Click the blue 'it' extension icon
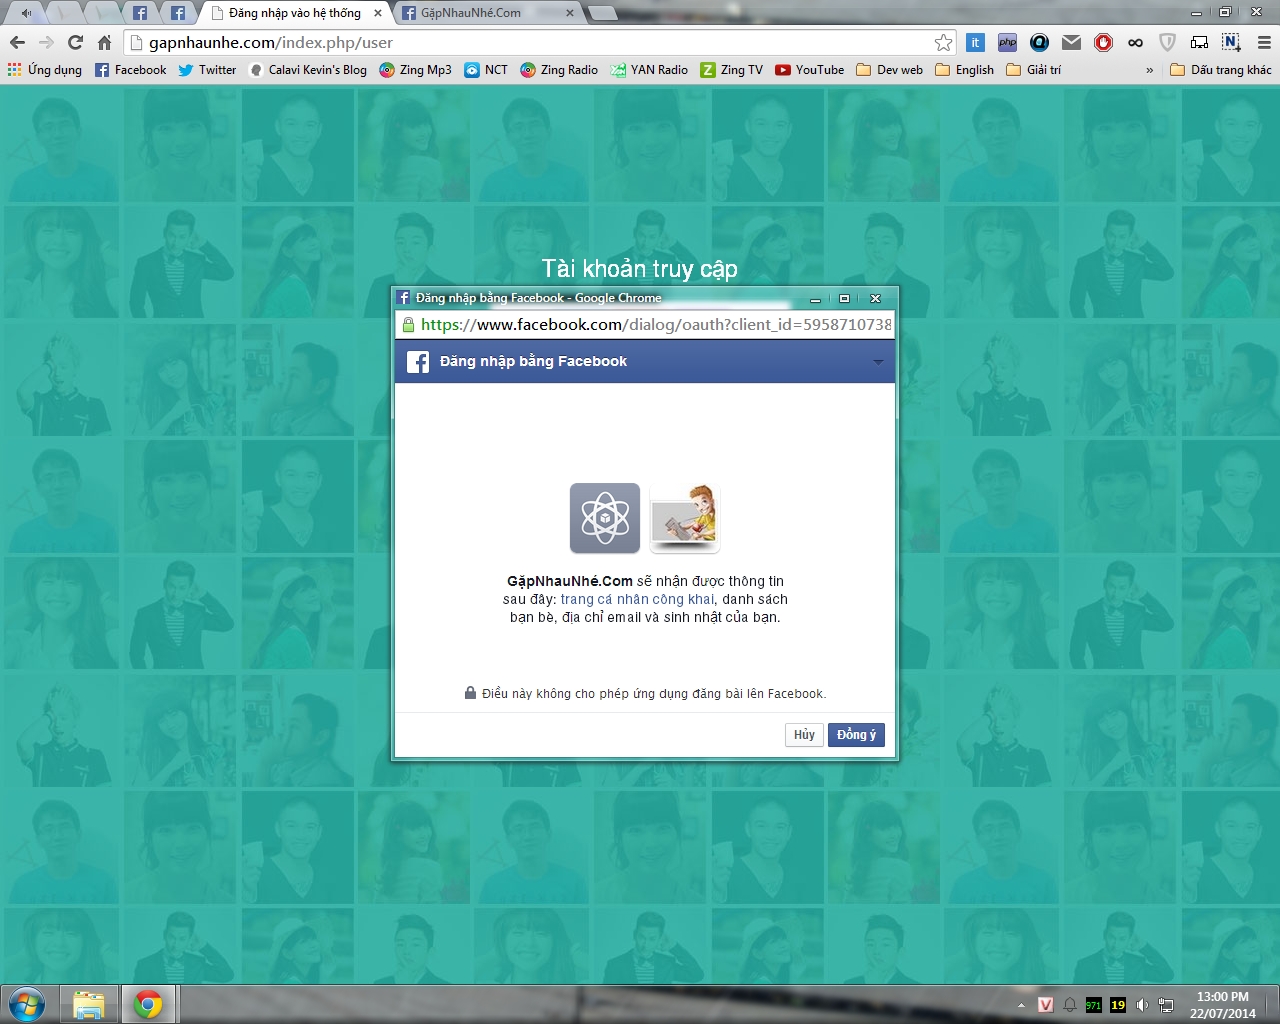This screenshot has width=1280, height=1024. (x=975, y=42)
